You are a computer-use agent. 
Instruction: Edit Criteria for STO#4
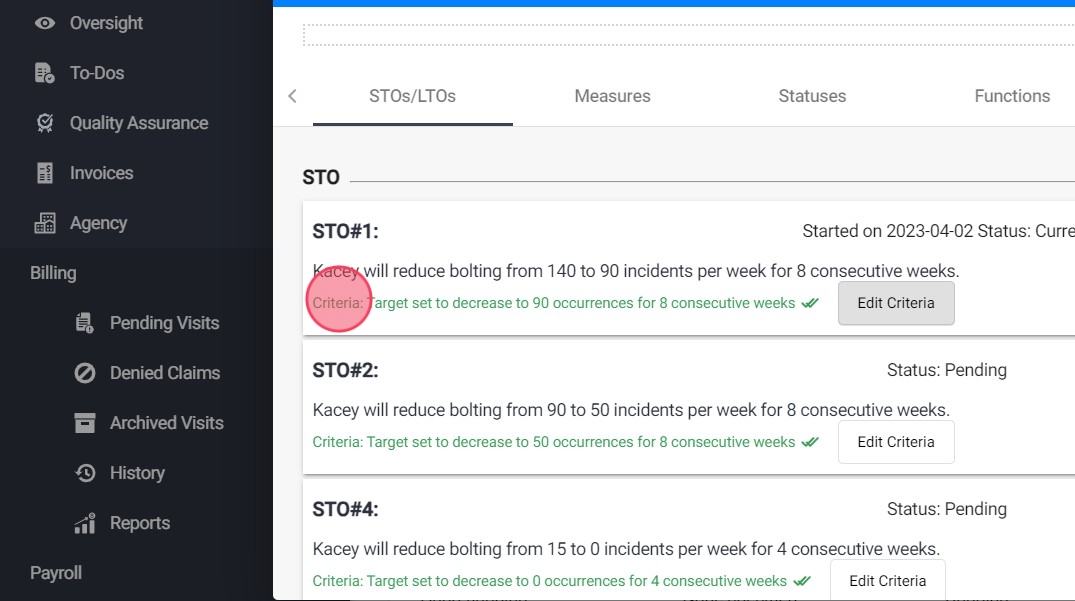click(887, 580)
